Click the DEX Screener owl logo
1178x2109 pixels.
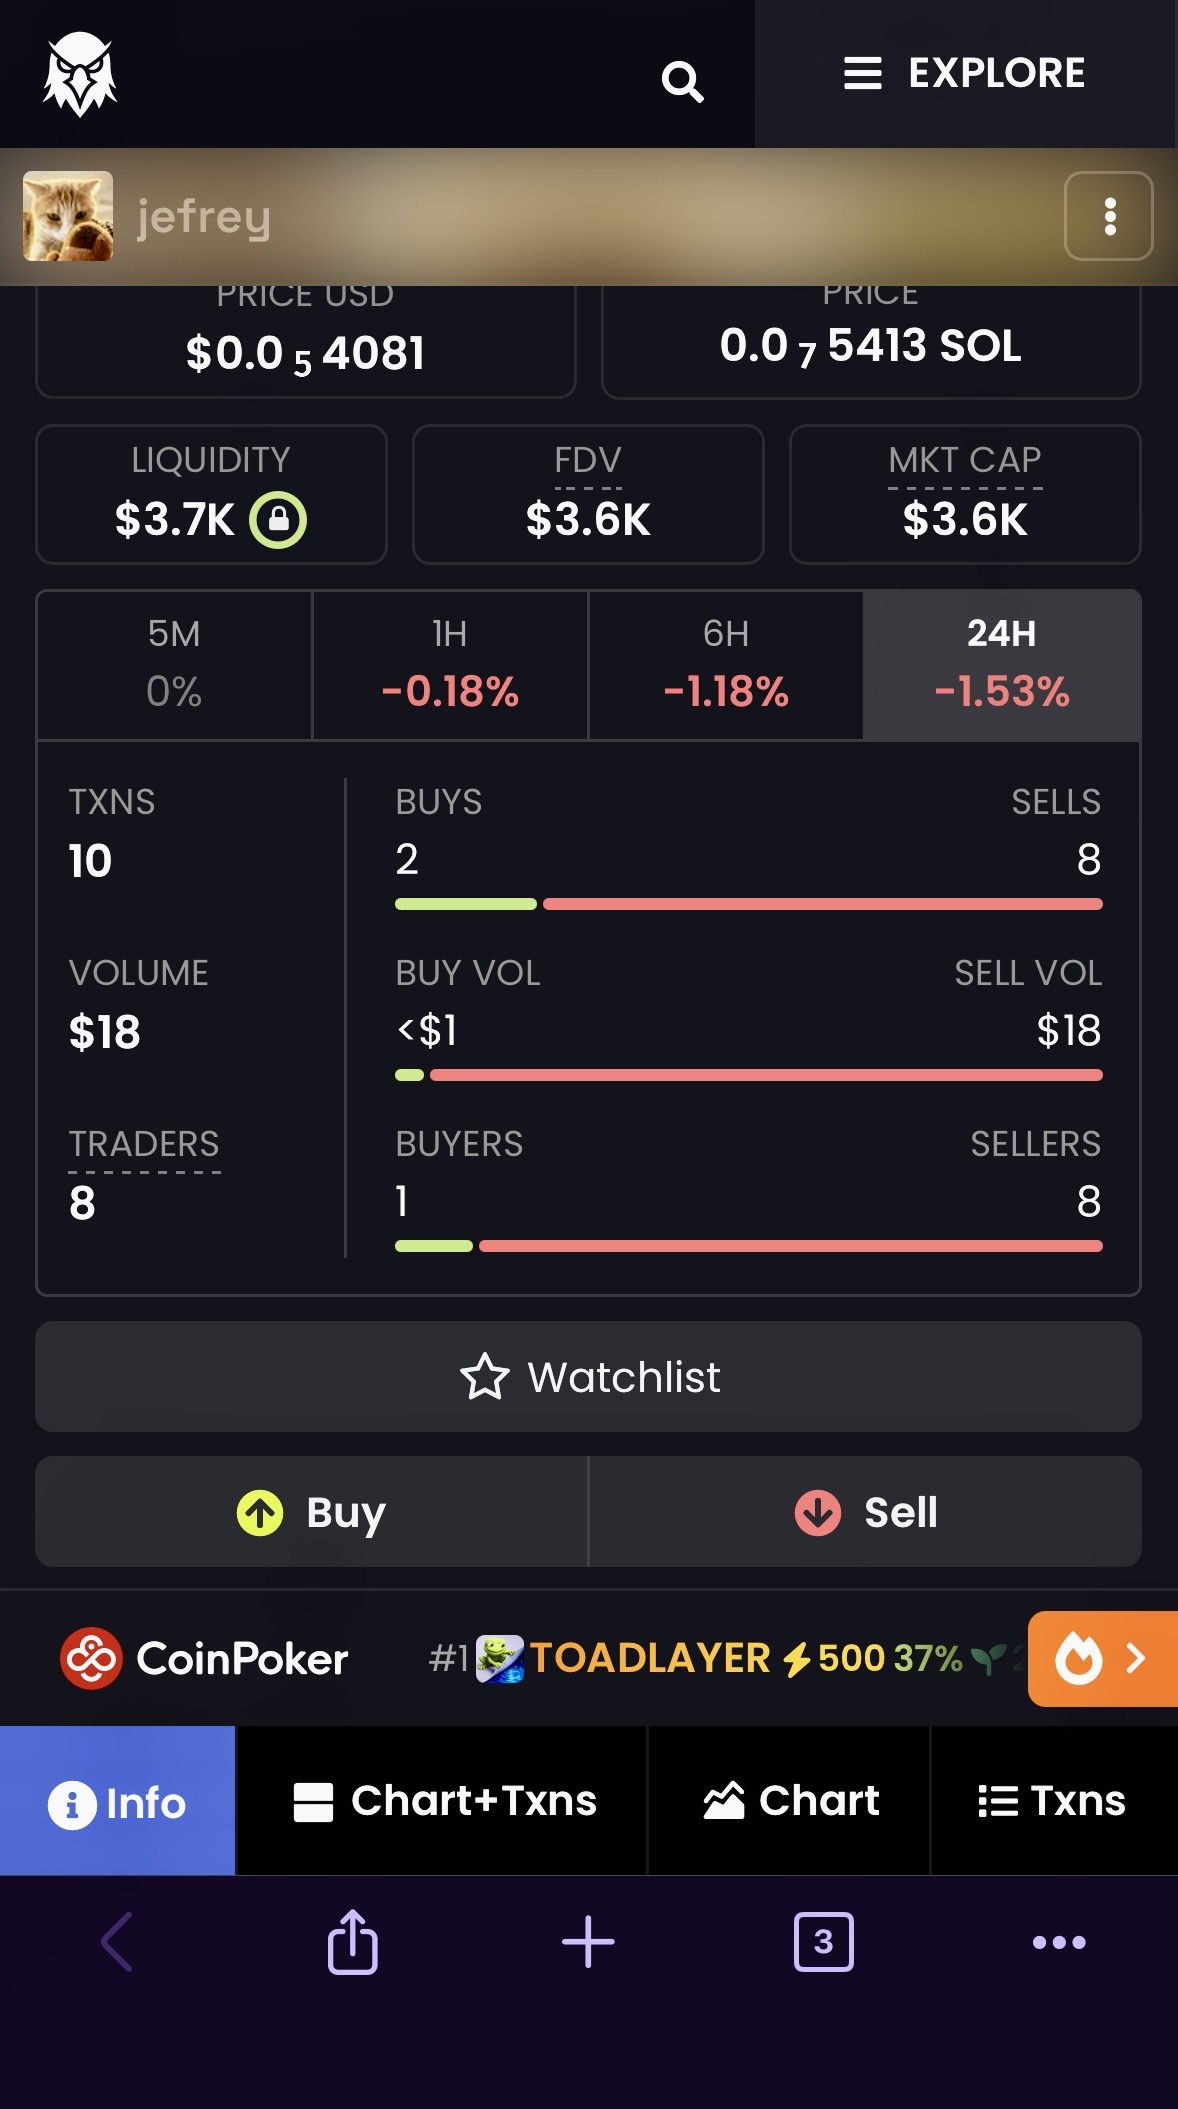click(x=80, y=74)
